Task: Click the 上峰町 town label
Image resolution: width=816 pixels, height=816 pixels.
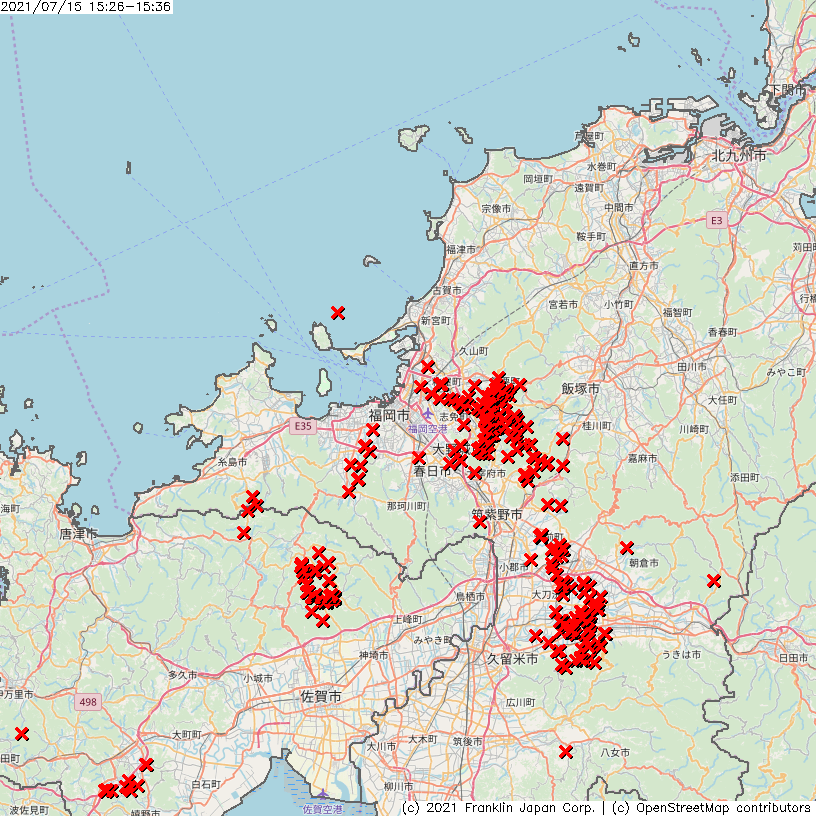Action: click(x=408, y=619)
